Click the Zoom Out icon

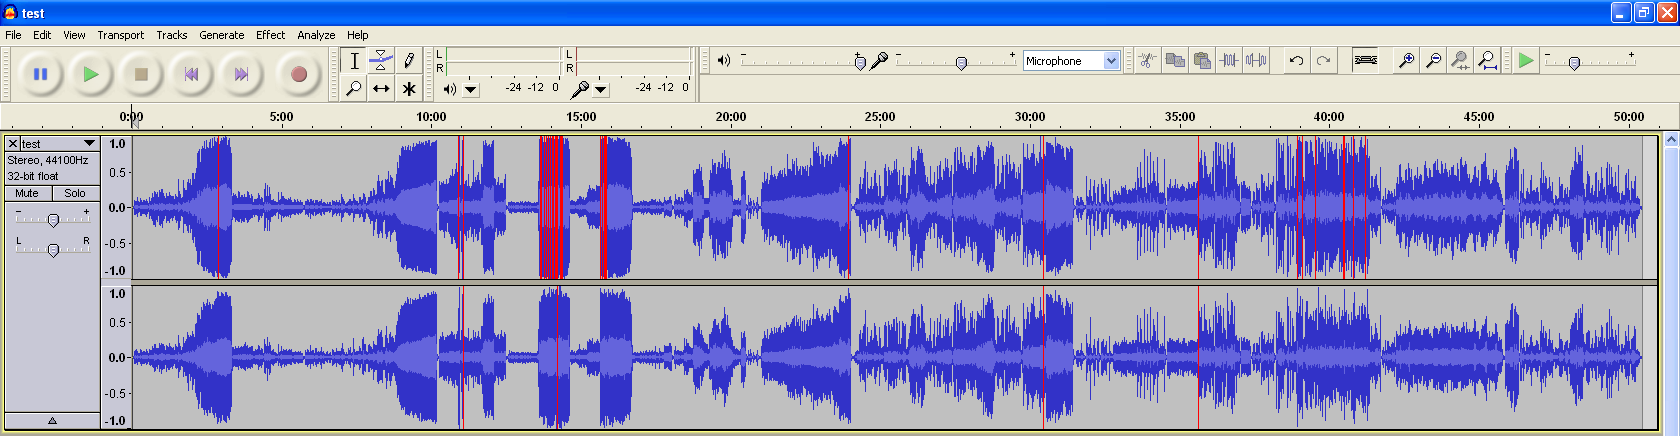coord(1433,60)
